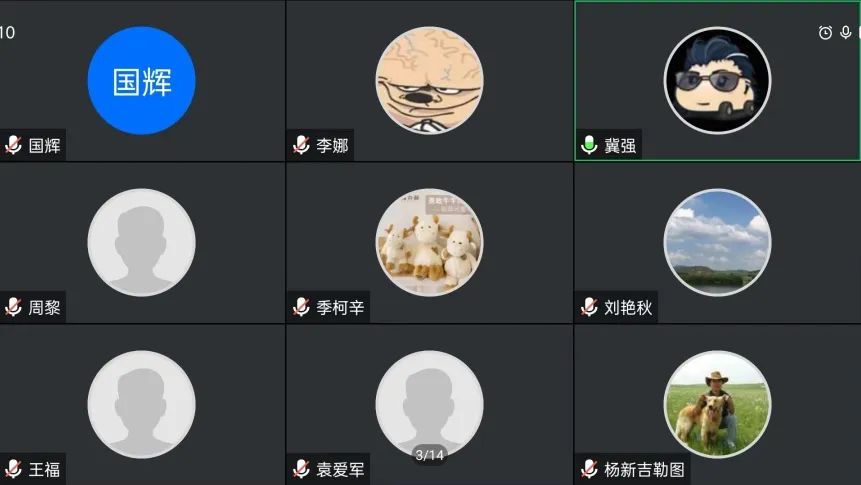Click the microphone status icon in the top right
This screenshot has width=861, height=485.
846,33
